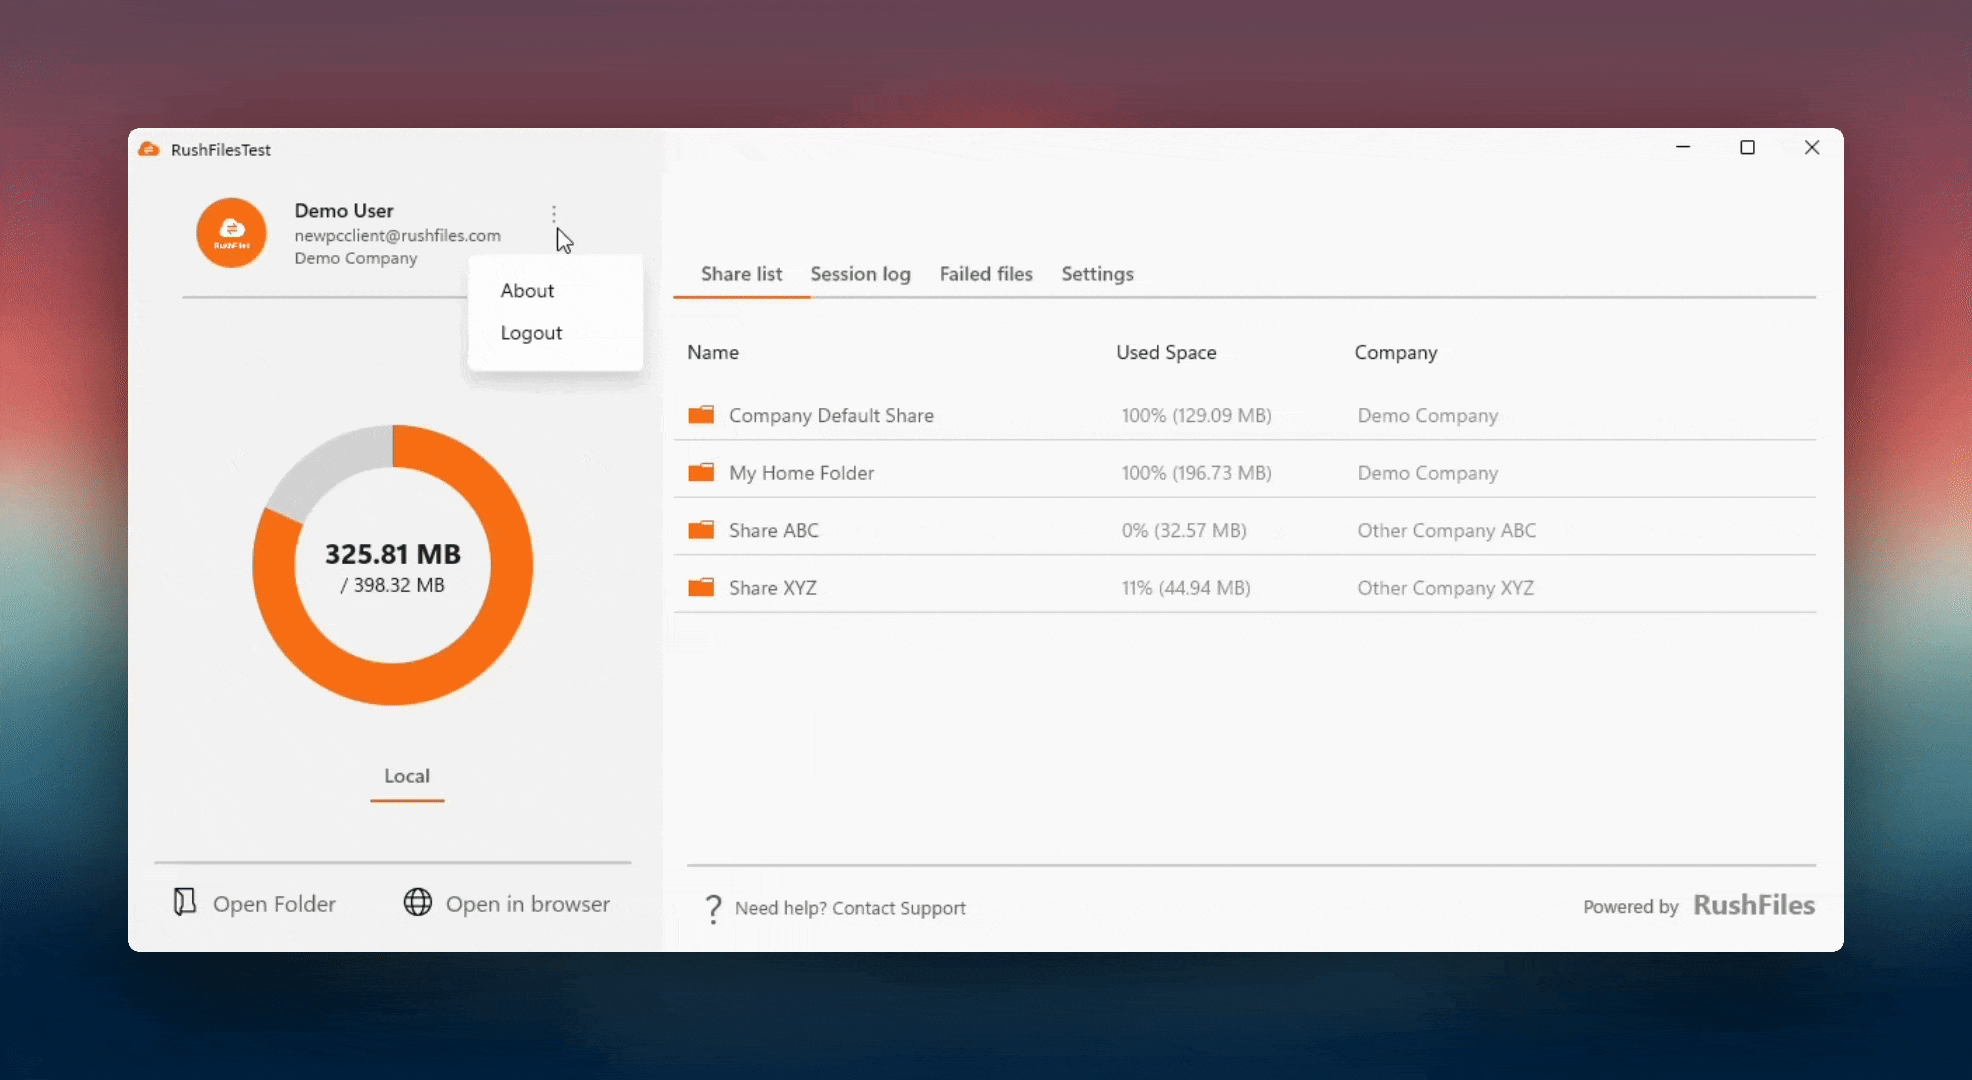
Task: Click the Used Space column header
Action: pos(1166,352)
